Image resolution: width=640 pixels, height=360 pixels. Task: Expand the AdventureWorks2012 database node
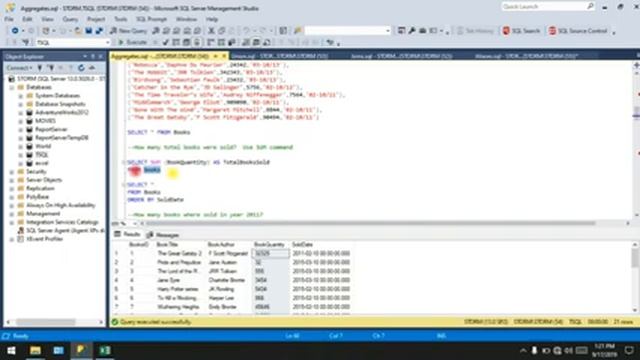[x=21, y=112]
